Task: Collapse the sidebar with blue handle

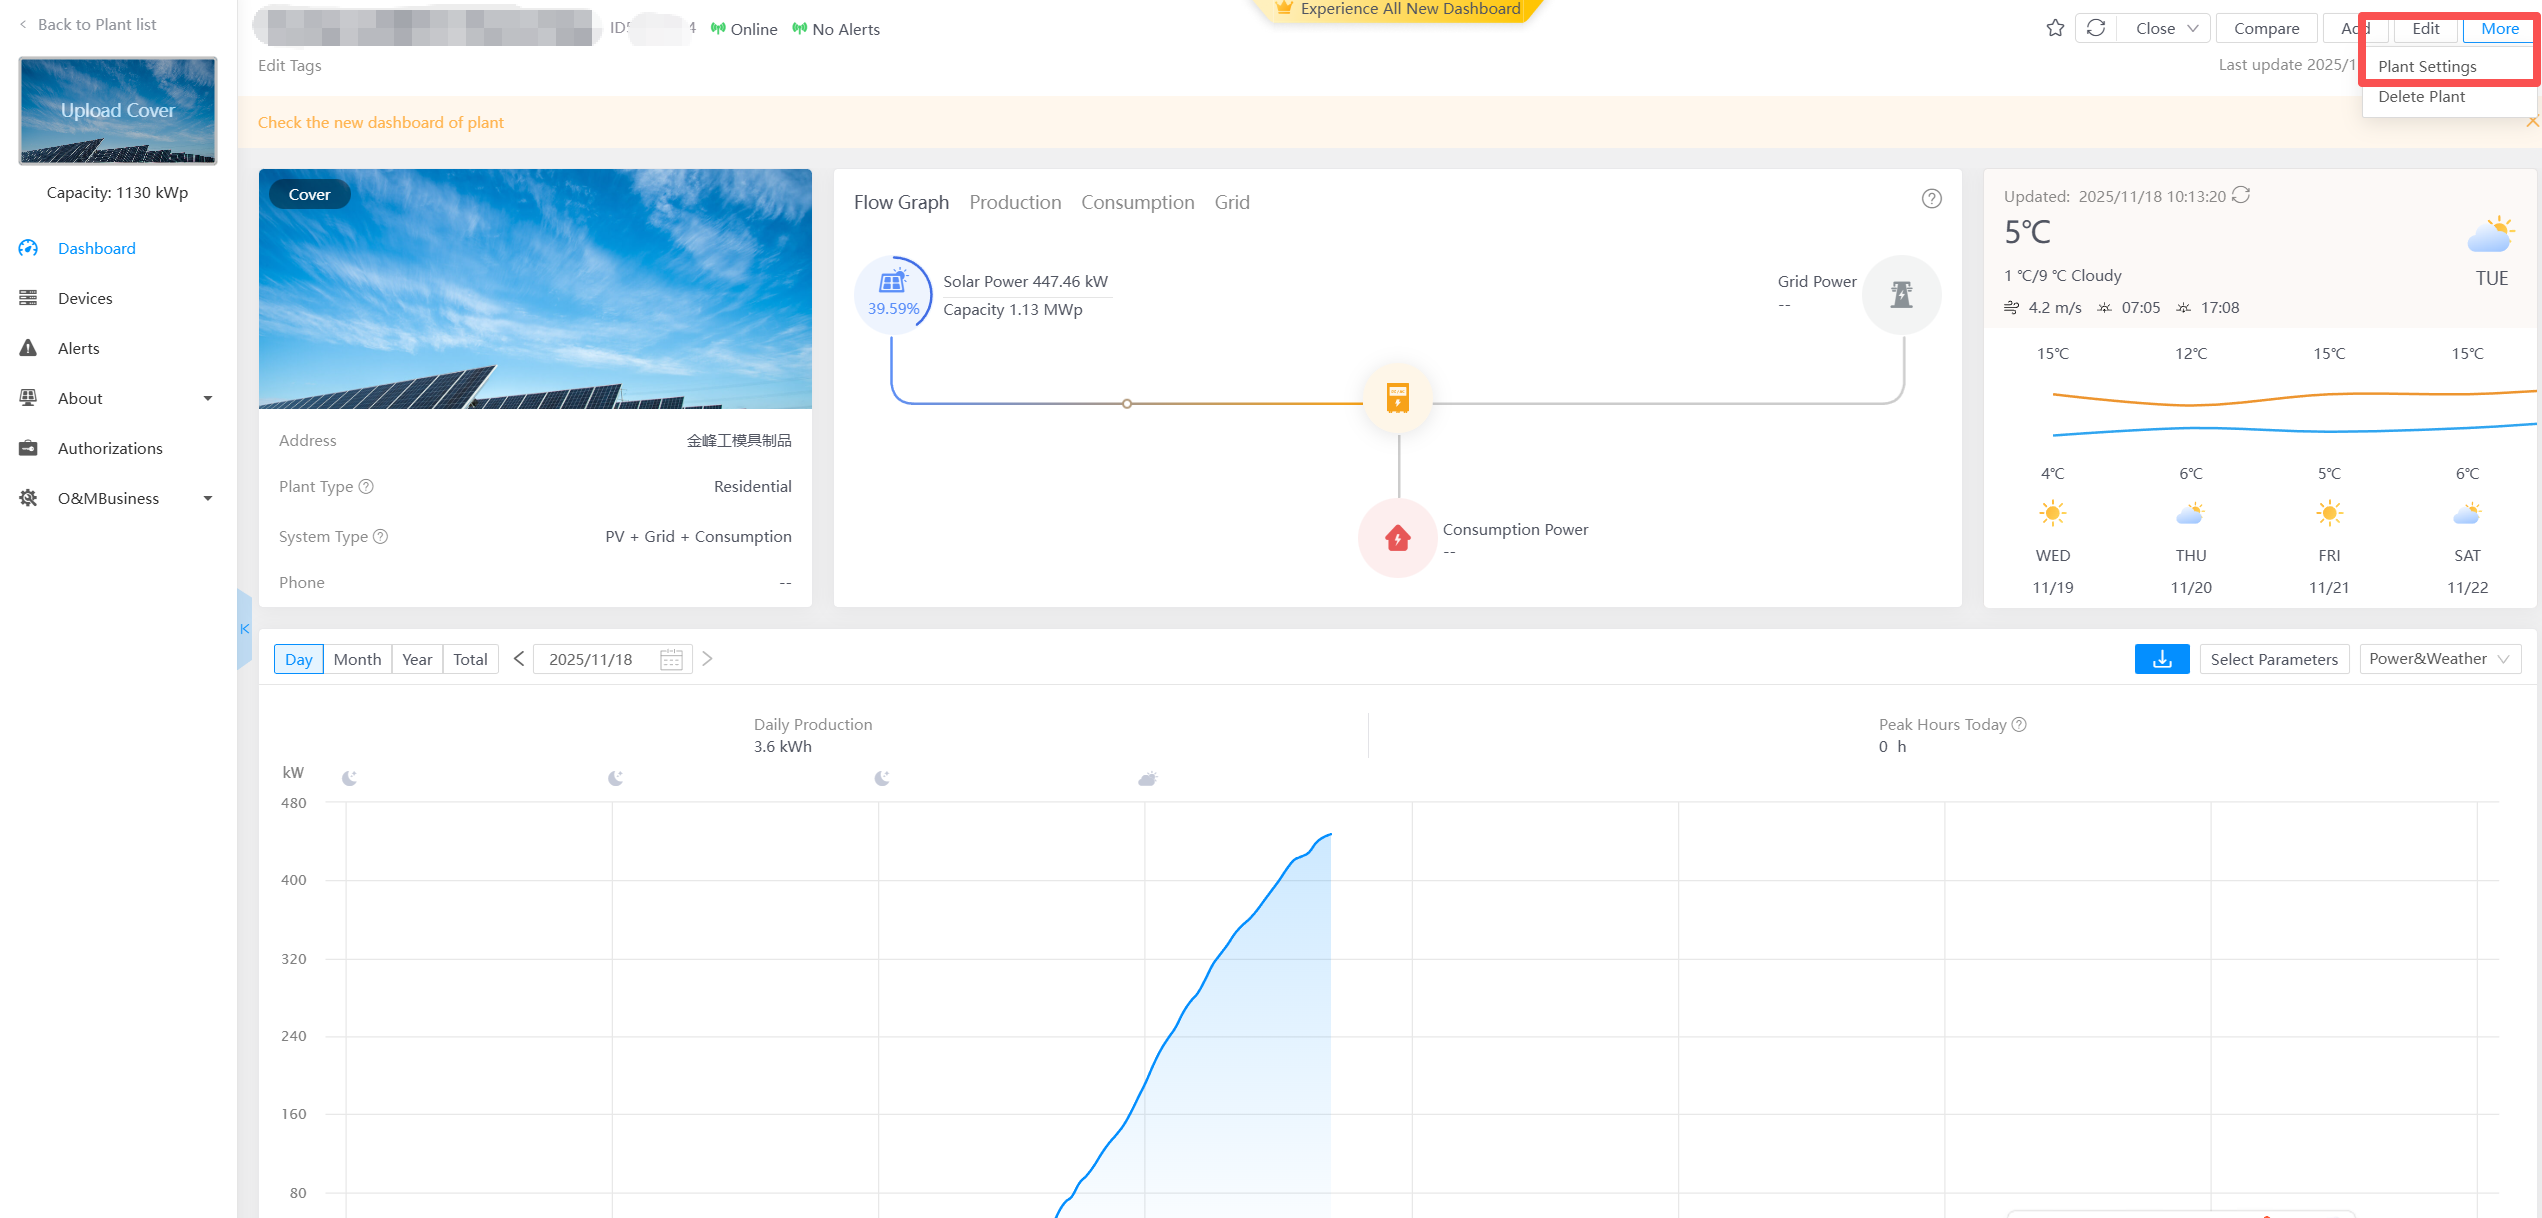Action: [x=244, y=629]
